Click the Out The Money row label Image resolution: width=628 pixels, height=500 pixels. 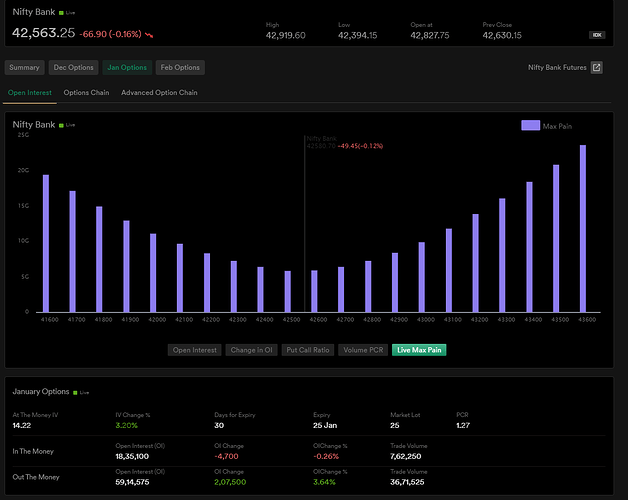pyautogui.click(x=36, y=477)
